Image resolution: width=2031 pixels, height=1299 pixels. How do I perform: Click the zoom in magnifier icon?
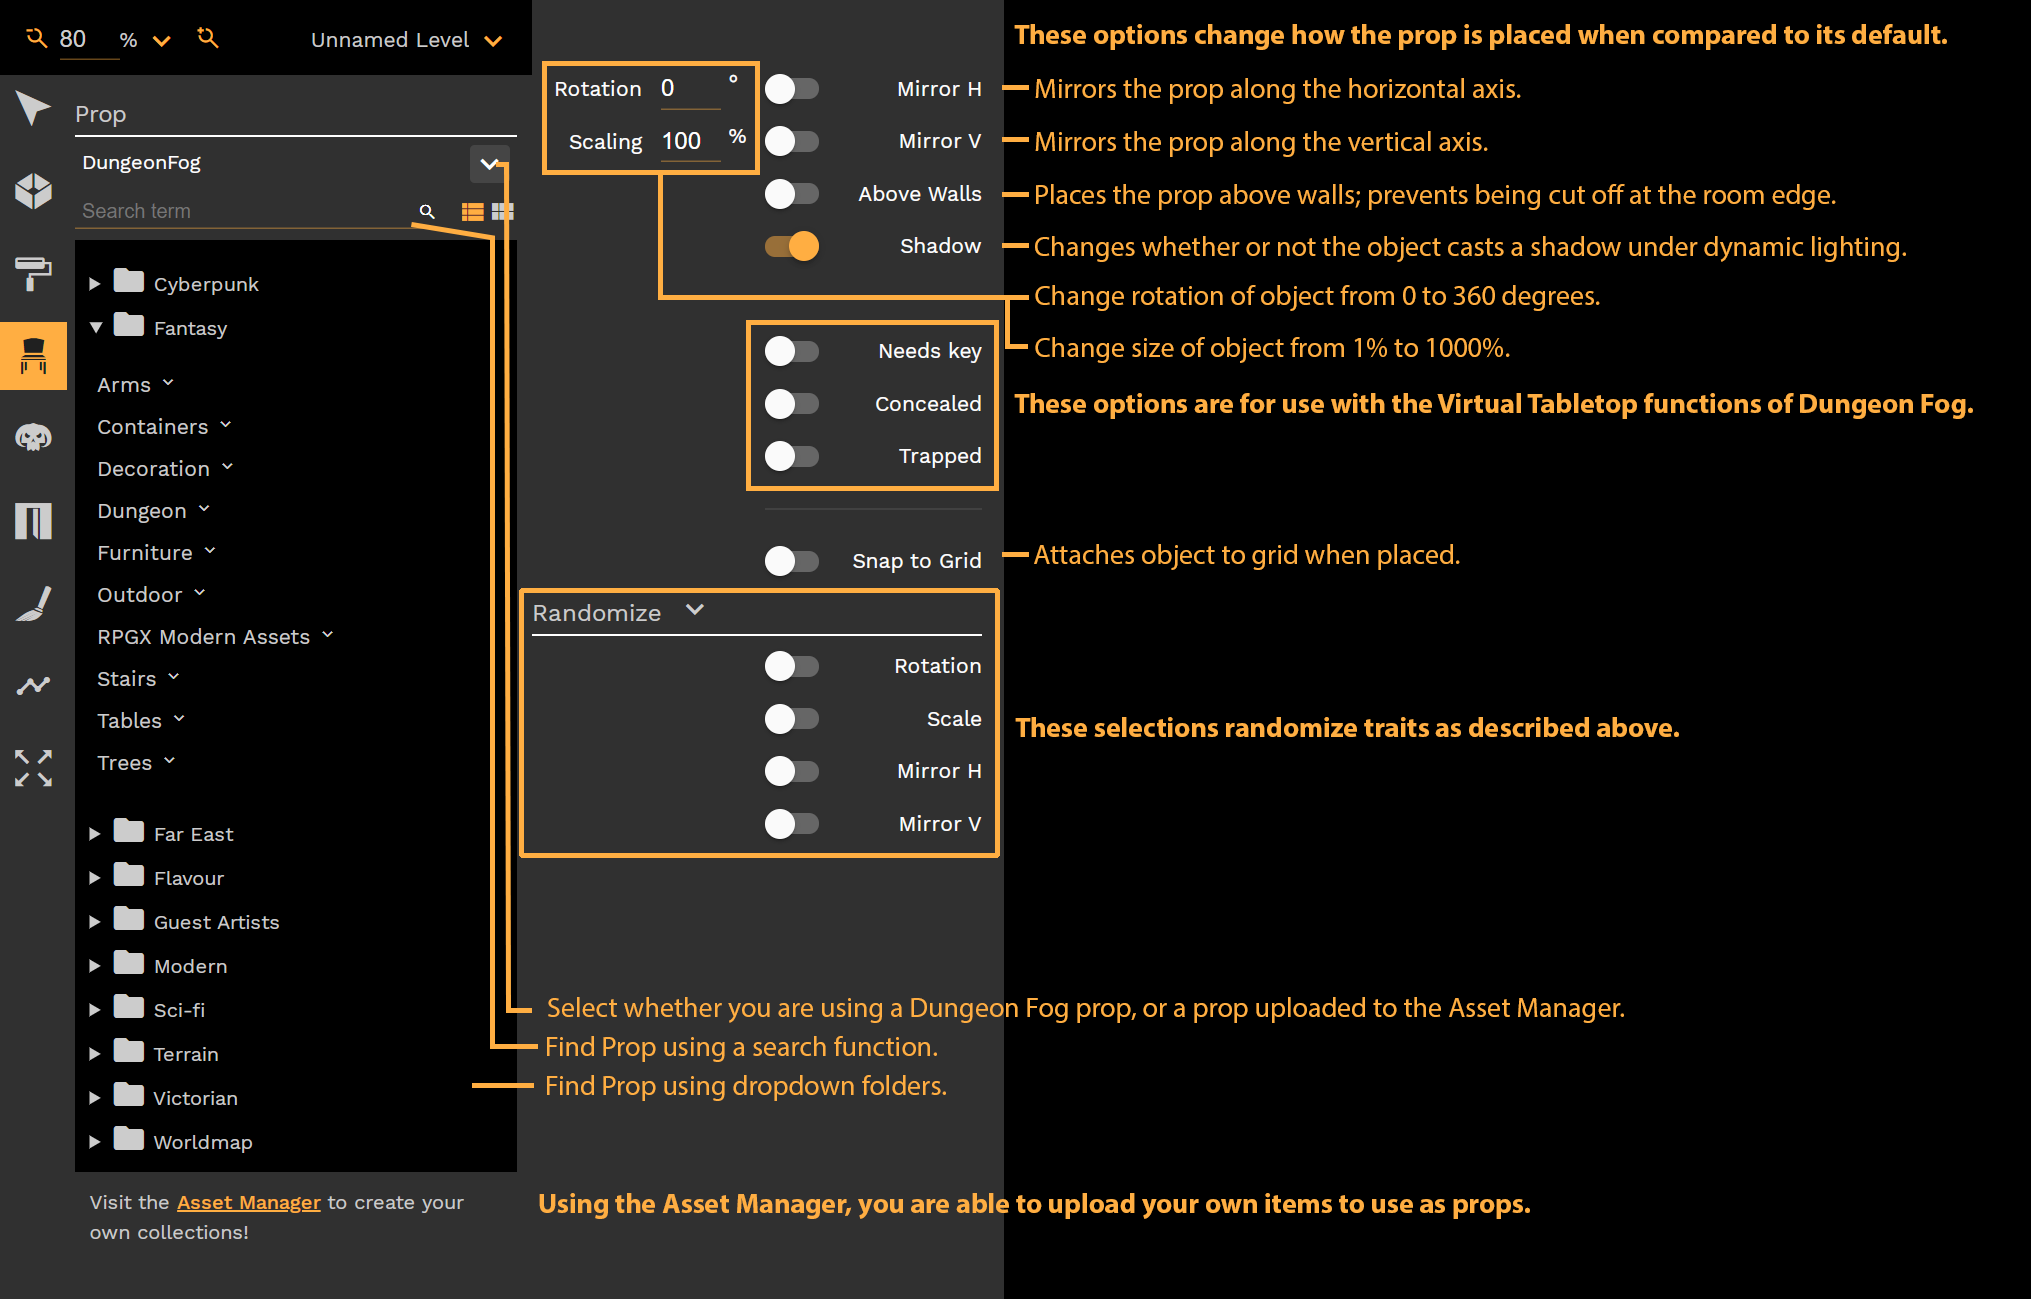tap(208, 38)
